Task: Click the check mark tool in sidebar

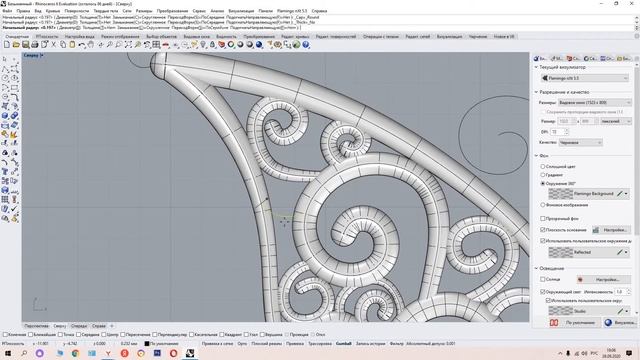Action: [x=15, y=209]
